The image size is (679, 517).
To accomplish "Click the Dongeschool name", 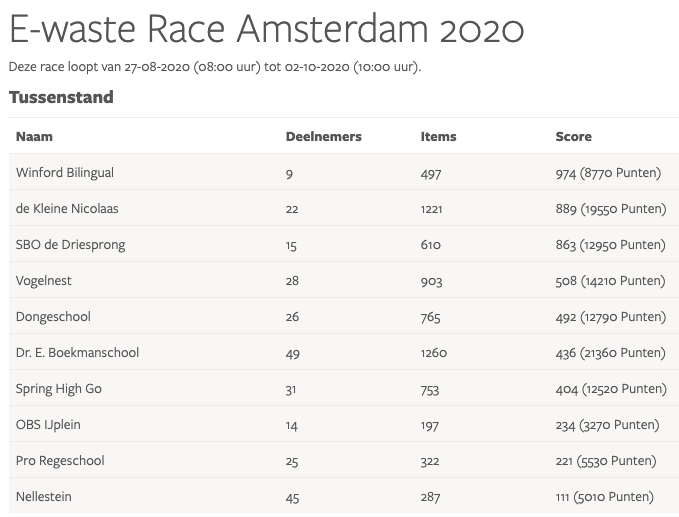I will [x=53, y=317].
